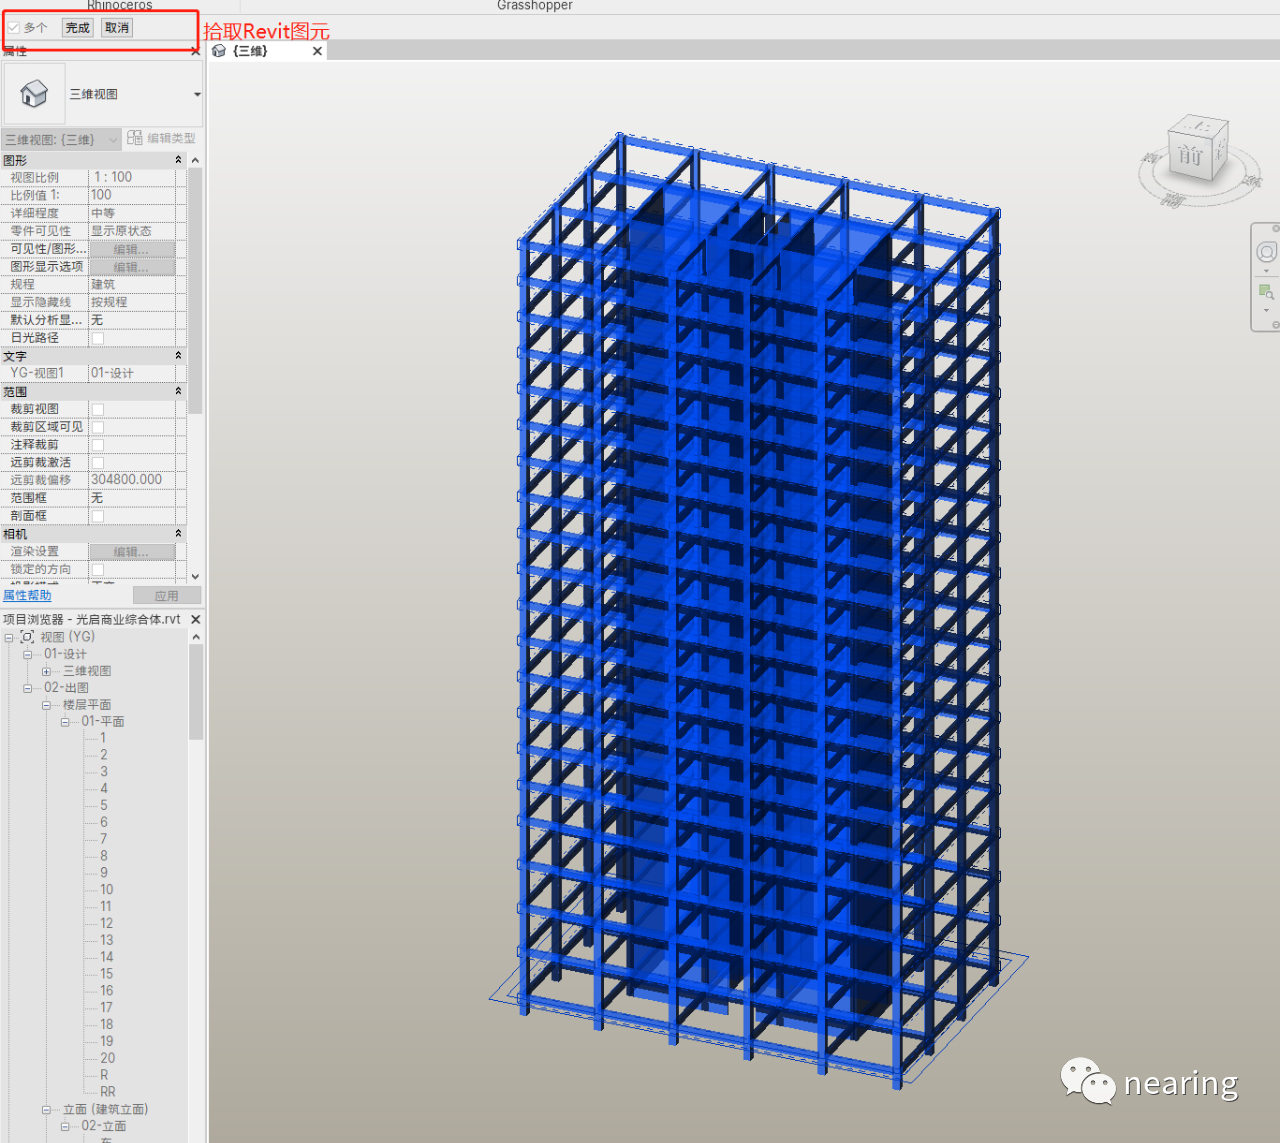This screenshot has width=1280, height=1143.
Task: Open the 属性帮助 properties help link
Action: pos(27,595)
